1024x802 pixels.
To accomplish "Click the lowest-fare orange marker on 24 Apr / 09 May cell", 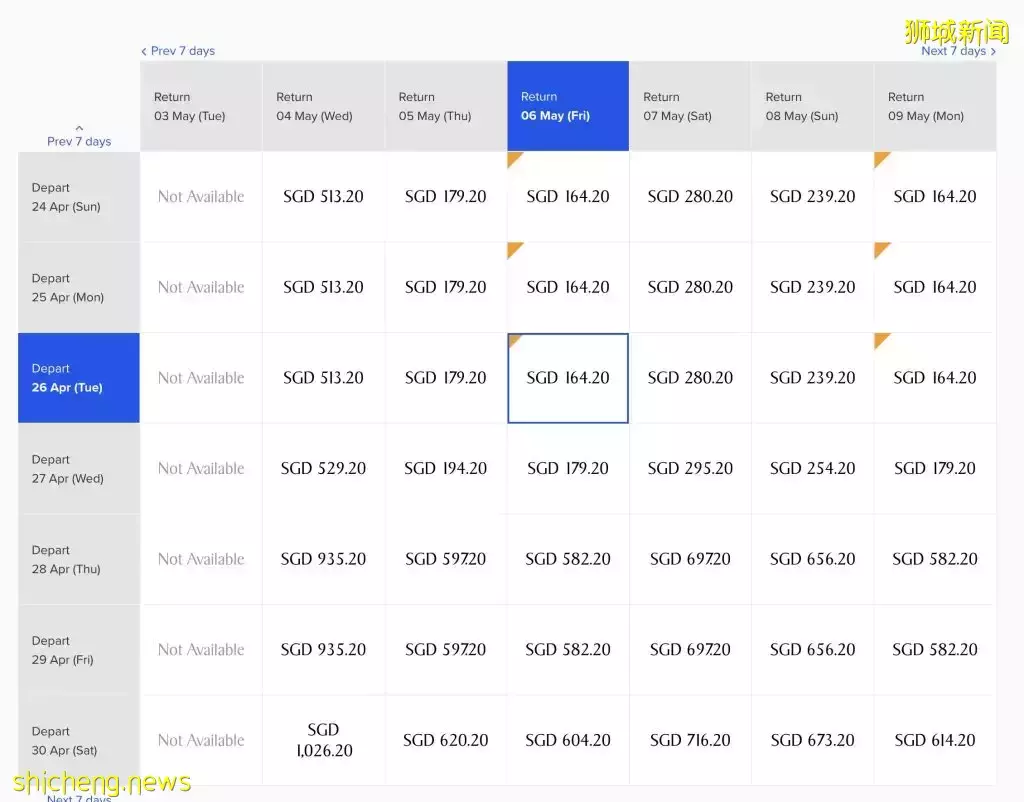I will point(880,158).
